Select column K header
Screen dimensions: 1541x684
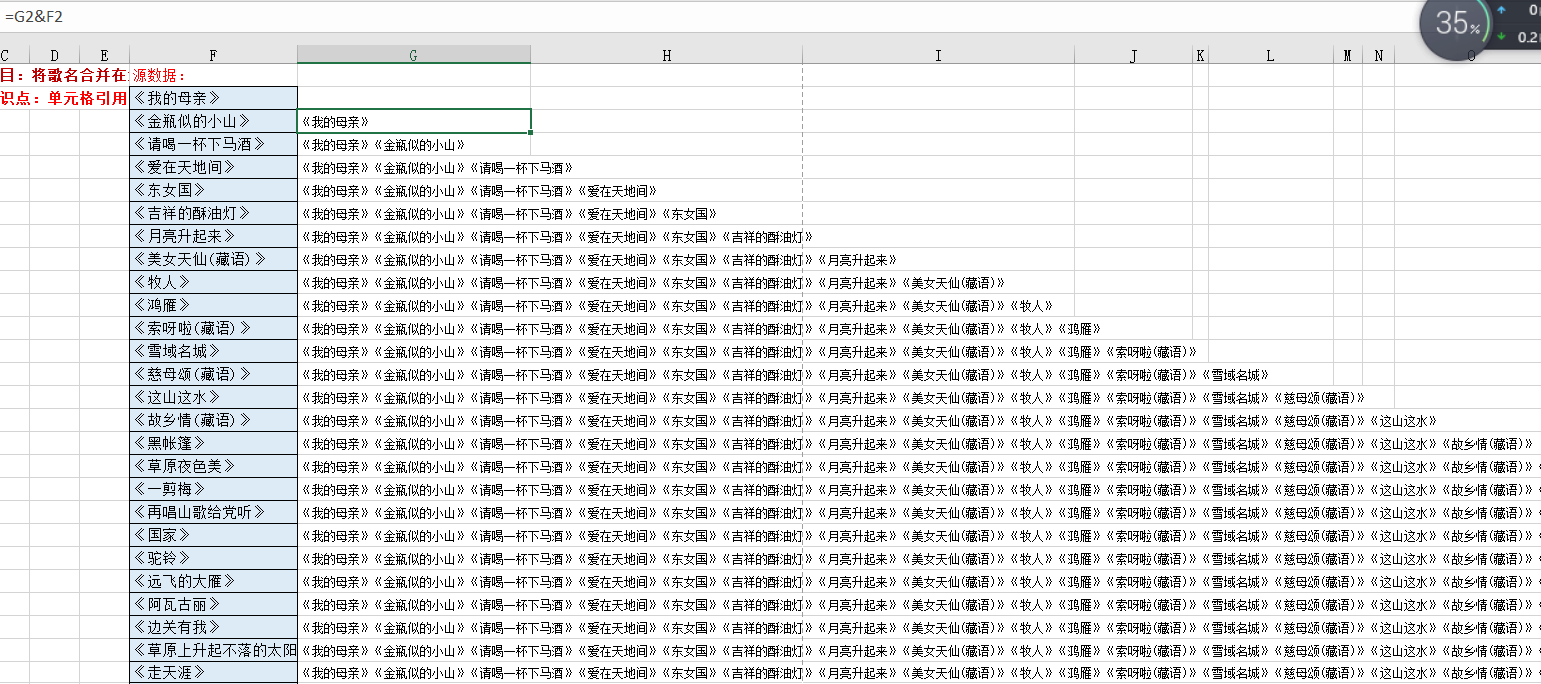coord(1200,56)
